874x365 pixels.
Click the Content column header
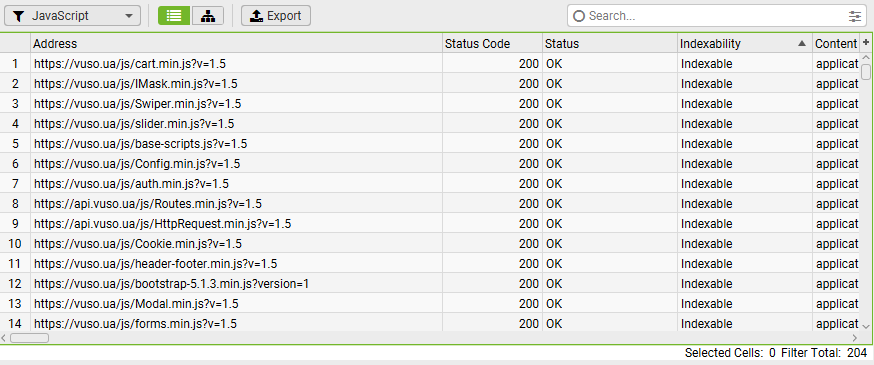click(836, 43)
